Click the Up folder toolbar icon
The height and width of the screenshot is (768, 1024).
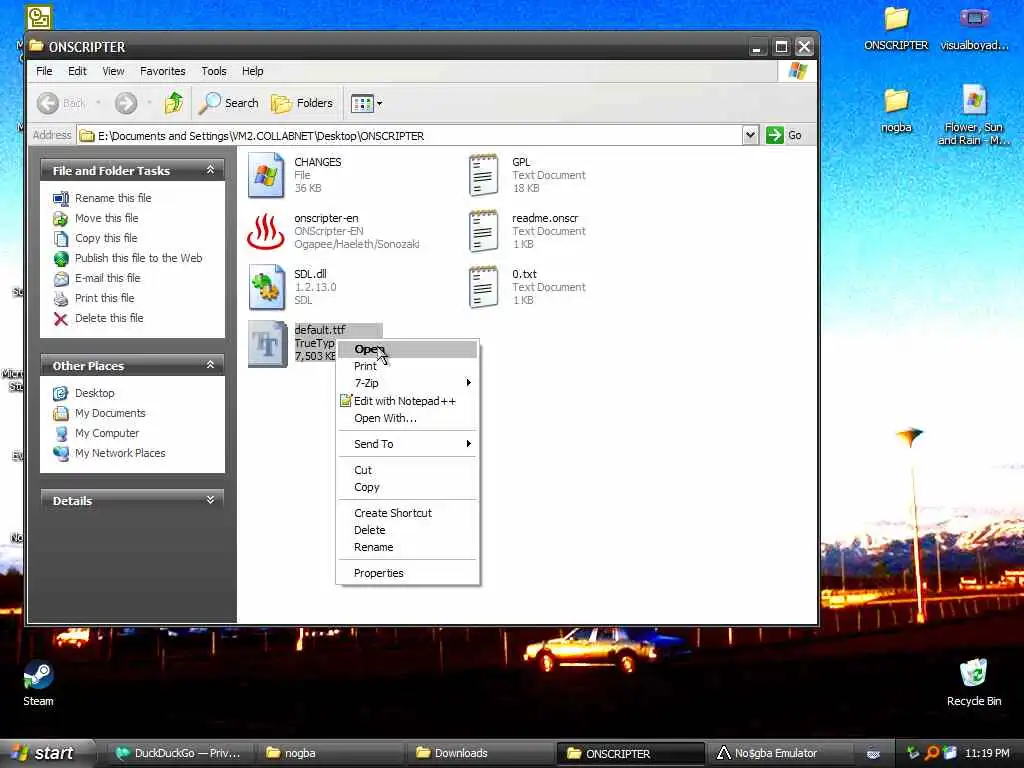[174, 103]
